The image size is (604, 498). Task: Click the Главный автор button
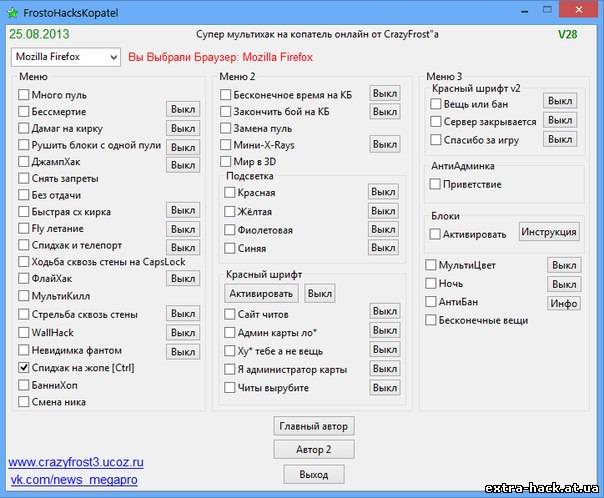tap(314, 426)
